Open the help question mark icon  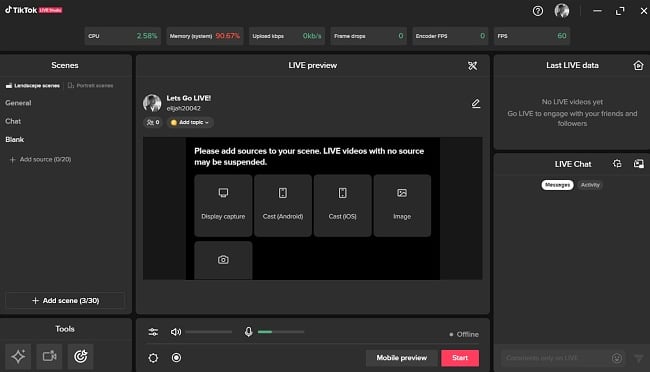tap(538, 11)
